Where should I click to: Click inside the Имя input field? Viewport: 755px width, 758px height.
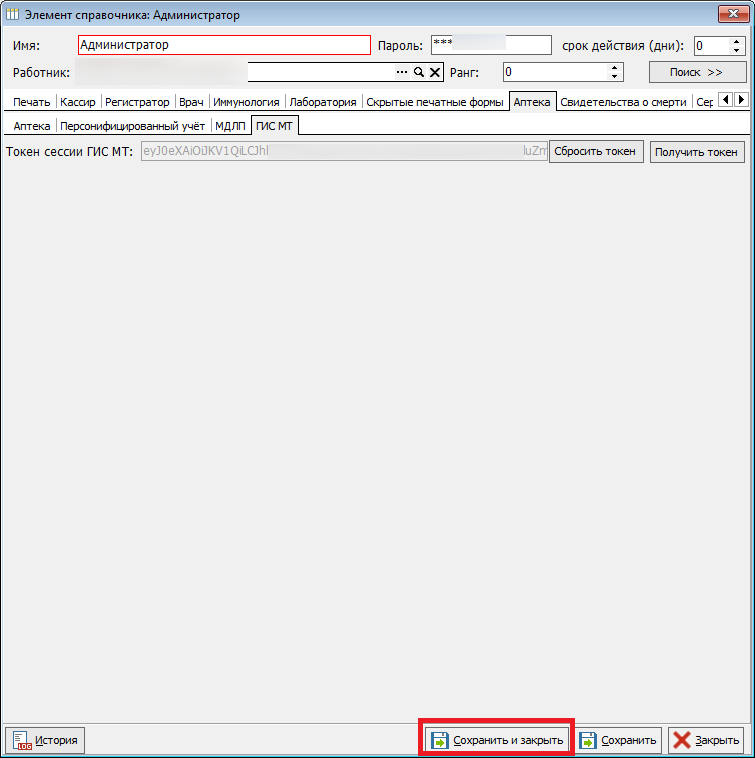click(x=224, y=45)
